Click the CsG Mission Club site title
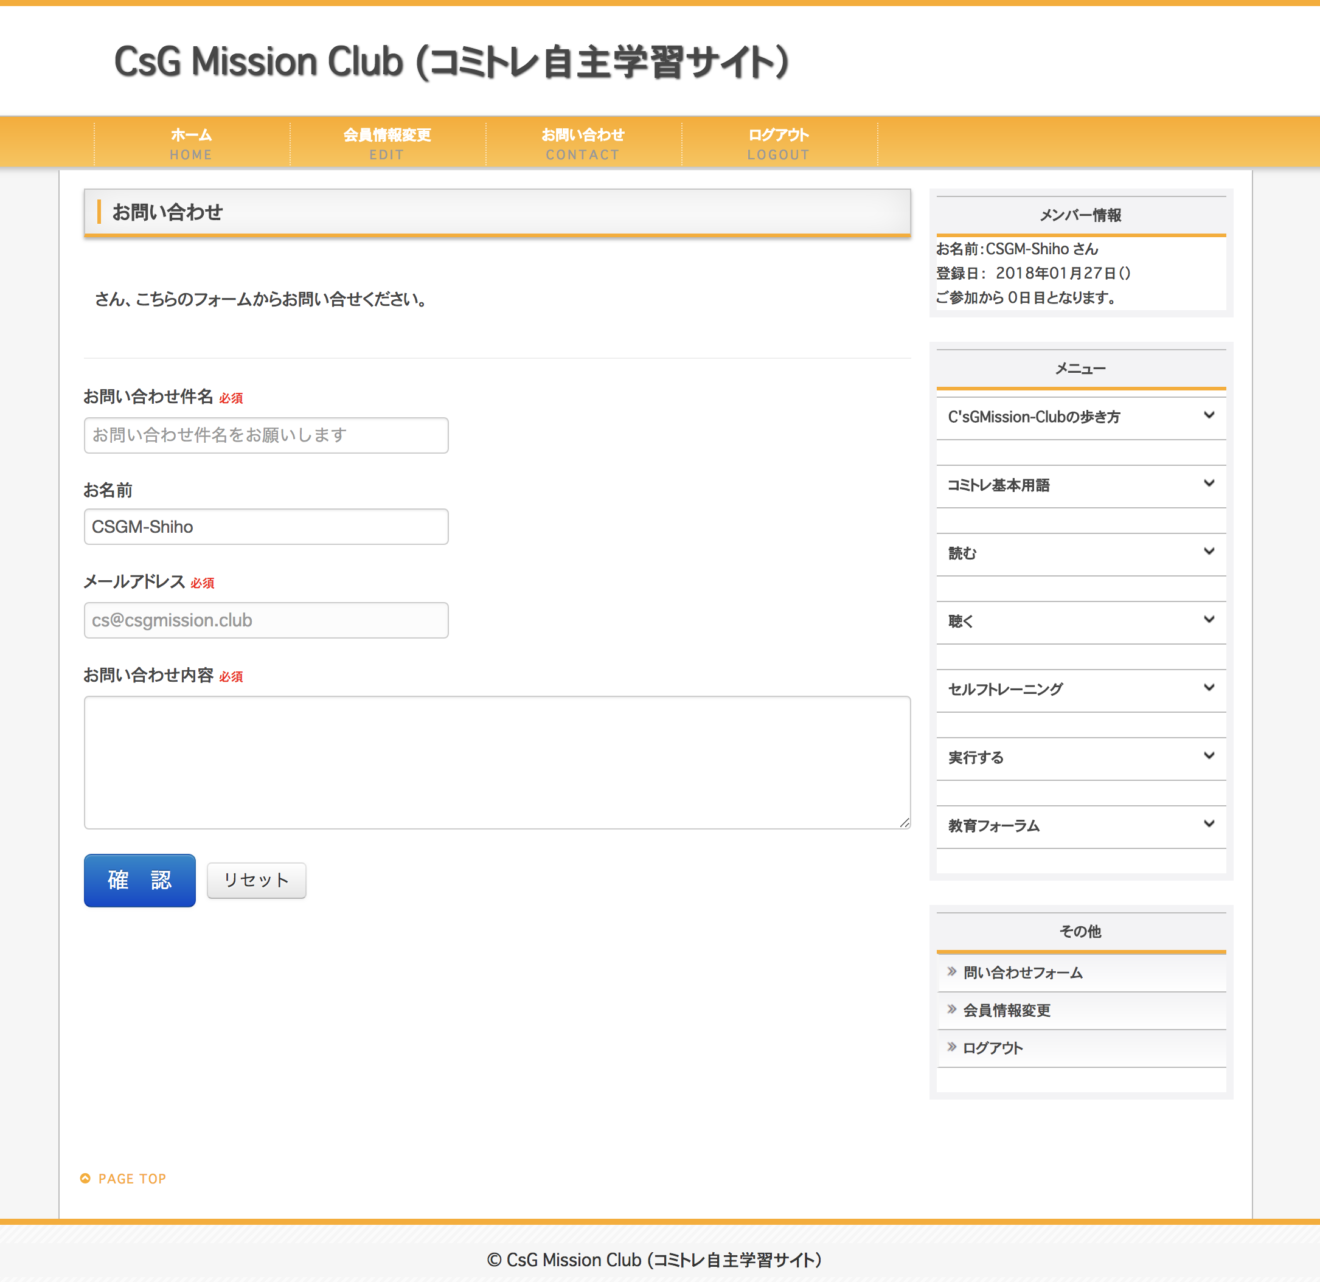 point(451,62)
